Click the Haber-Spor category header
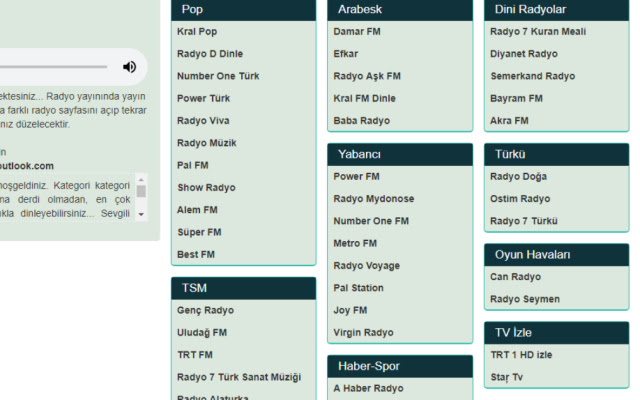This screenshot has height=400, width=640. [400, 366]
